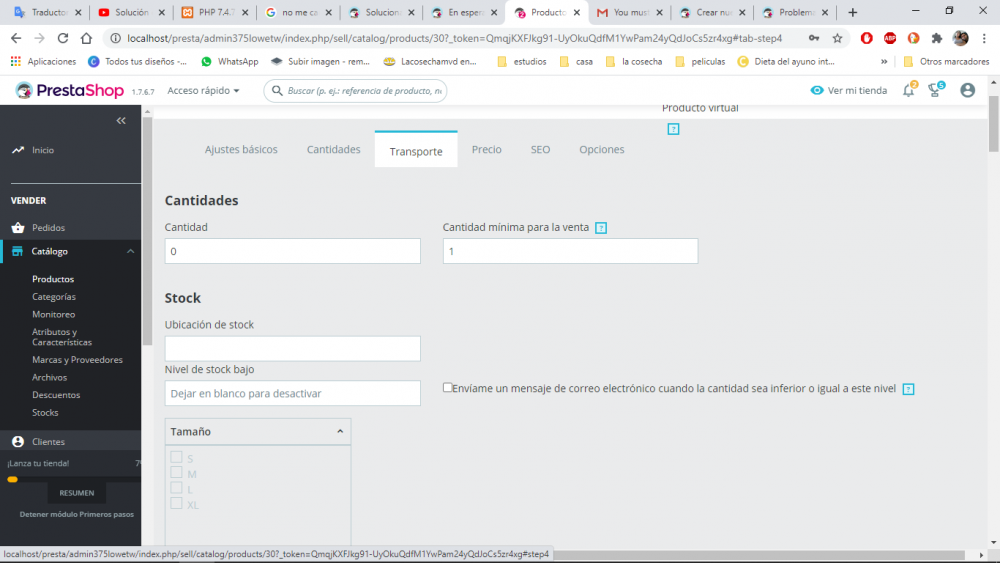Open Descuentos submenu item

pyautogui.click(x=56, y=395)
